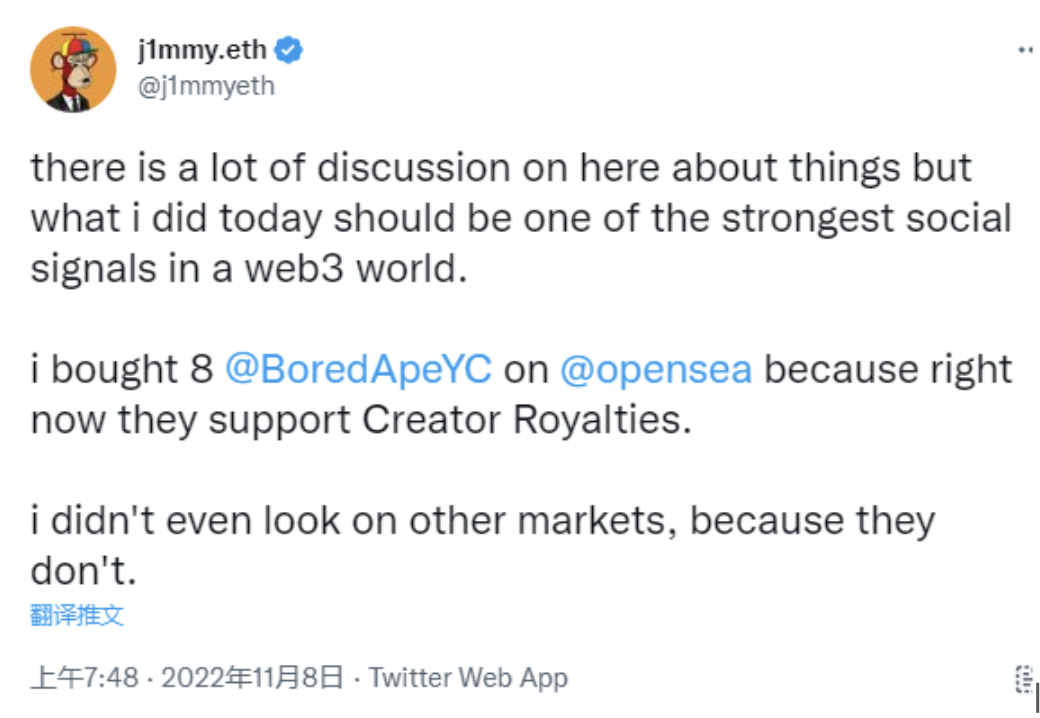This screenshot has height=718, width=1040.
Task: Click the tweet's first line about discussion
Action: point(500,168)
